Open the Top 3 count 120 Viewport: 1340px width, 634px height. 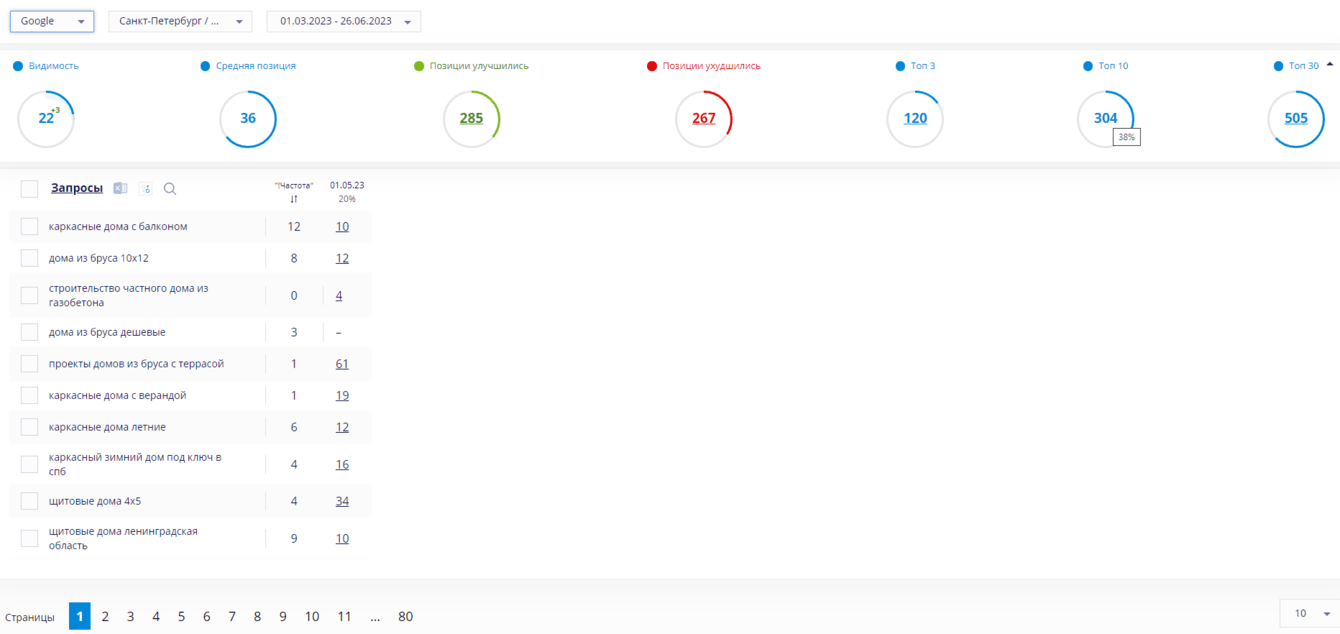pyautogui.click(x=915, y=118)
